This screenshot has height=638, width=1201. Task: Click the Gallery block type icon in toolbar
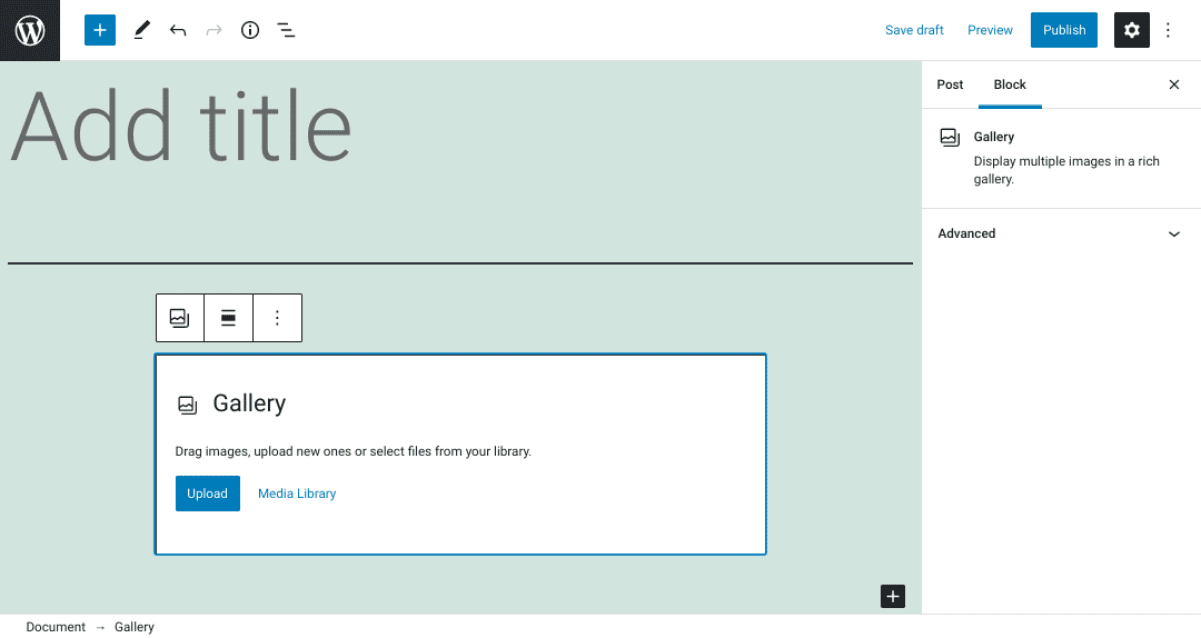180,317
